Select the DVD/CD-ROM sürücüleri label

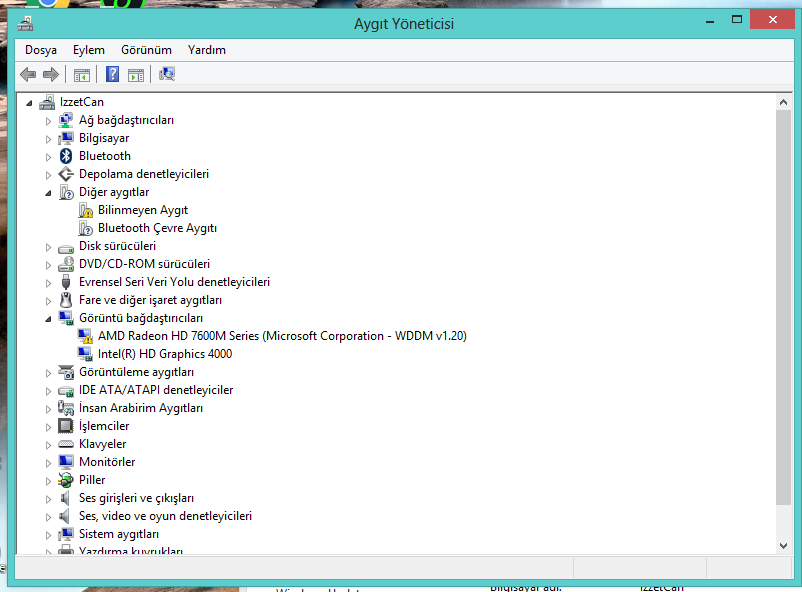144,264
